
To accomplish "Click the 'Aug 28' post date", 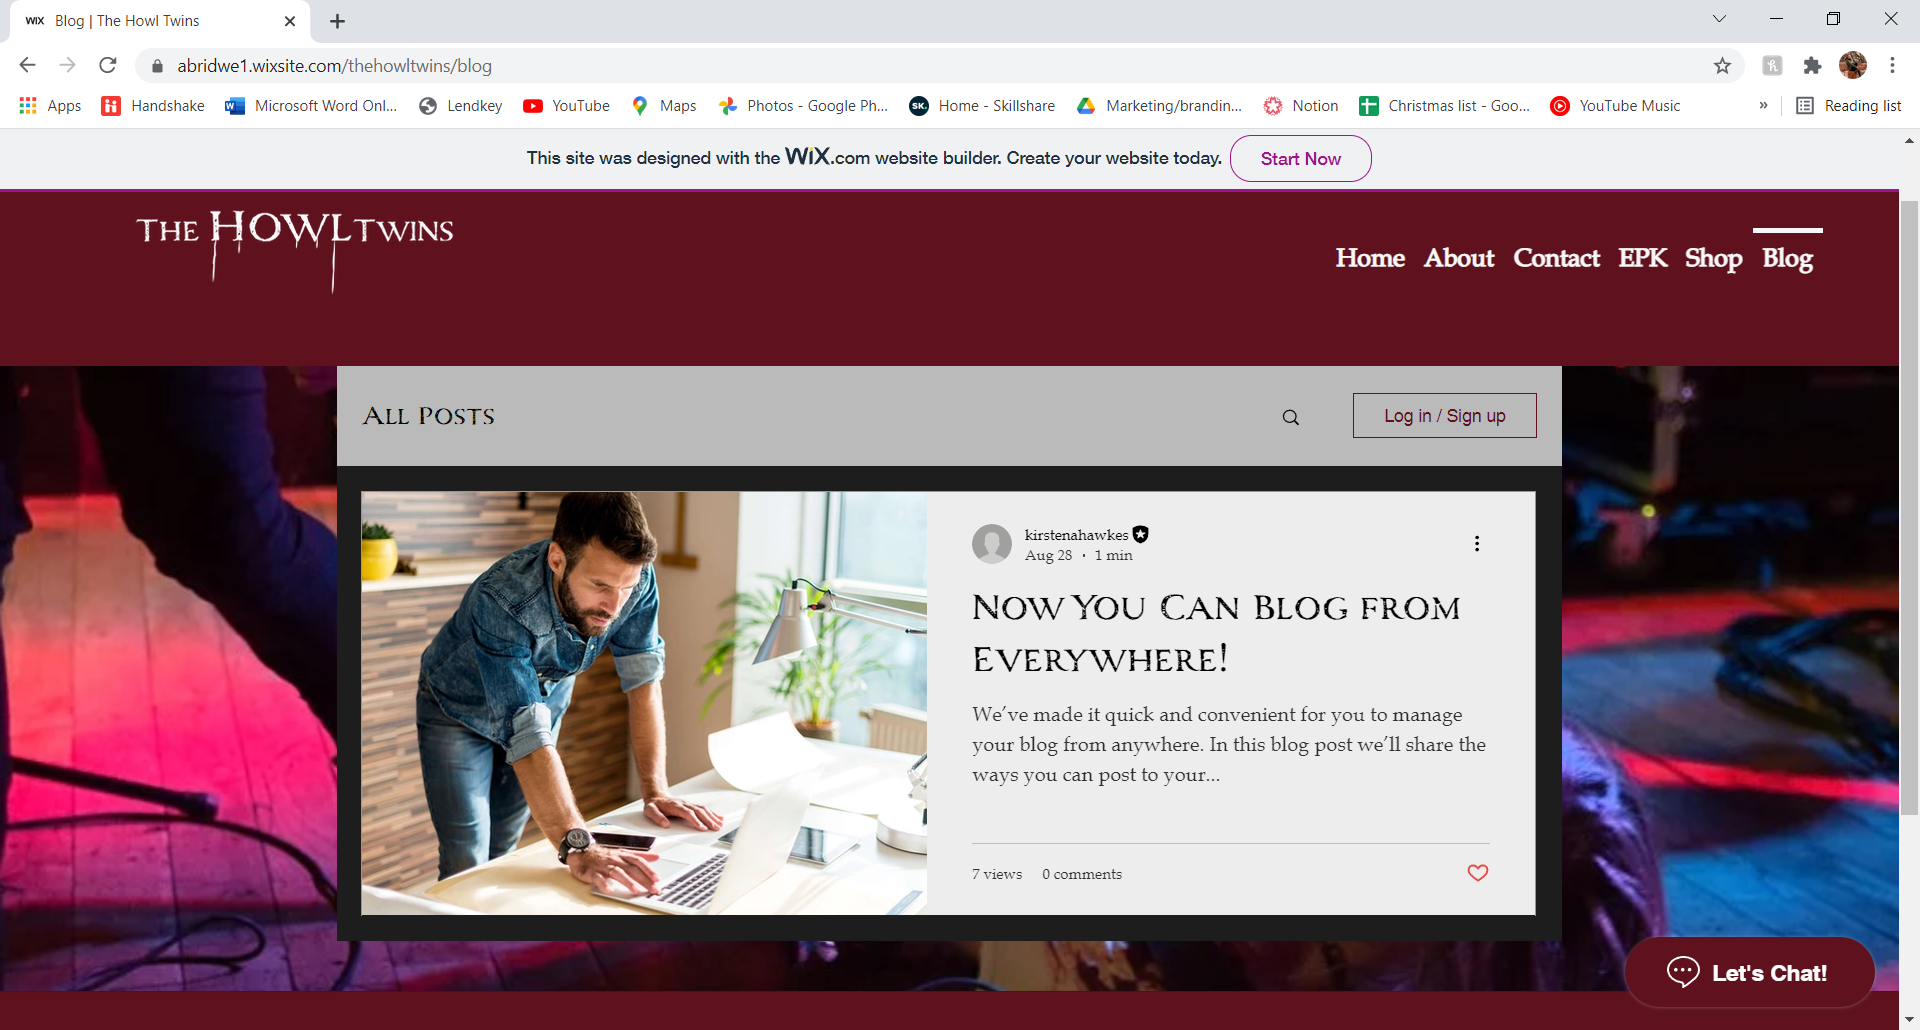I will click(1048, 556).
